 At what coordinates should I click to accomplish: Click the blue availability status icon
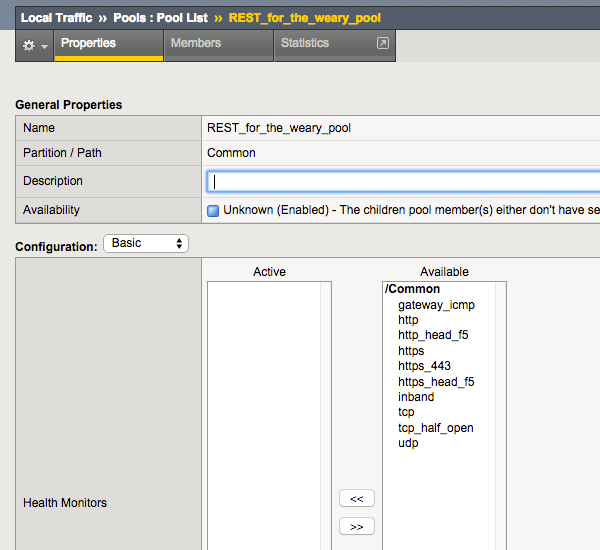click(213, 211)
